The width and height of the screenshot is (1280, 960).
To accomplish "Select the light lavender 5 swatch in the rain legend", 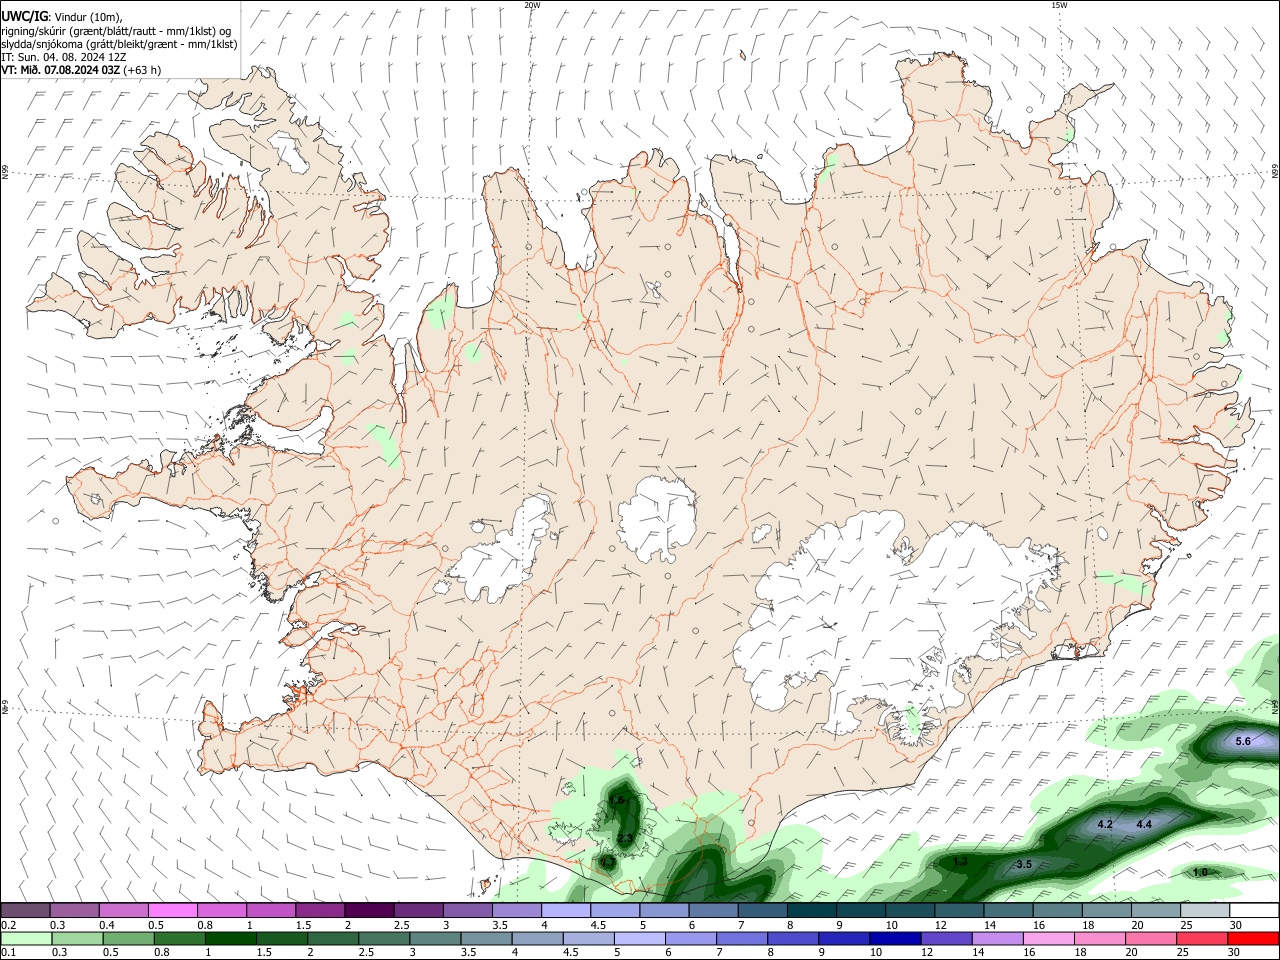I will pyautogui.click(x=639, y=938).
